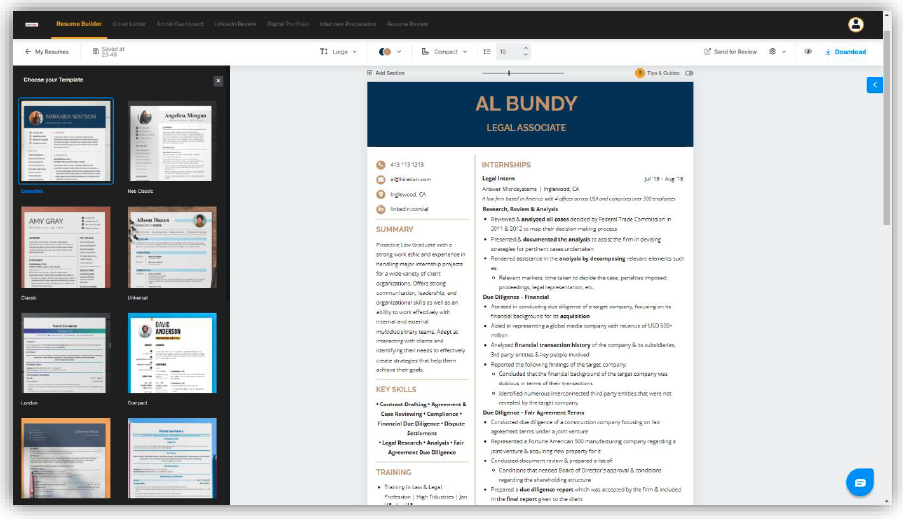Image resolution: width=903 pixels, height=519 pixels.
Task: Click the zoom slider above resume
Action: pos(509,73)
